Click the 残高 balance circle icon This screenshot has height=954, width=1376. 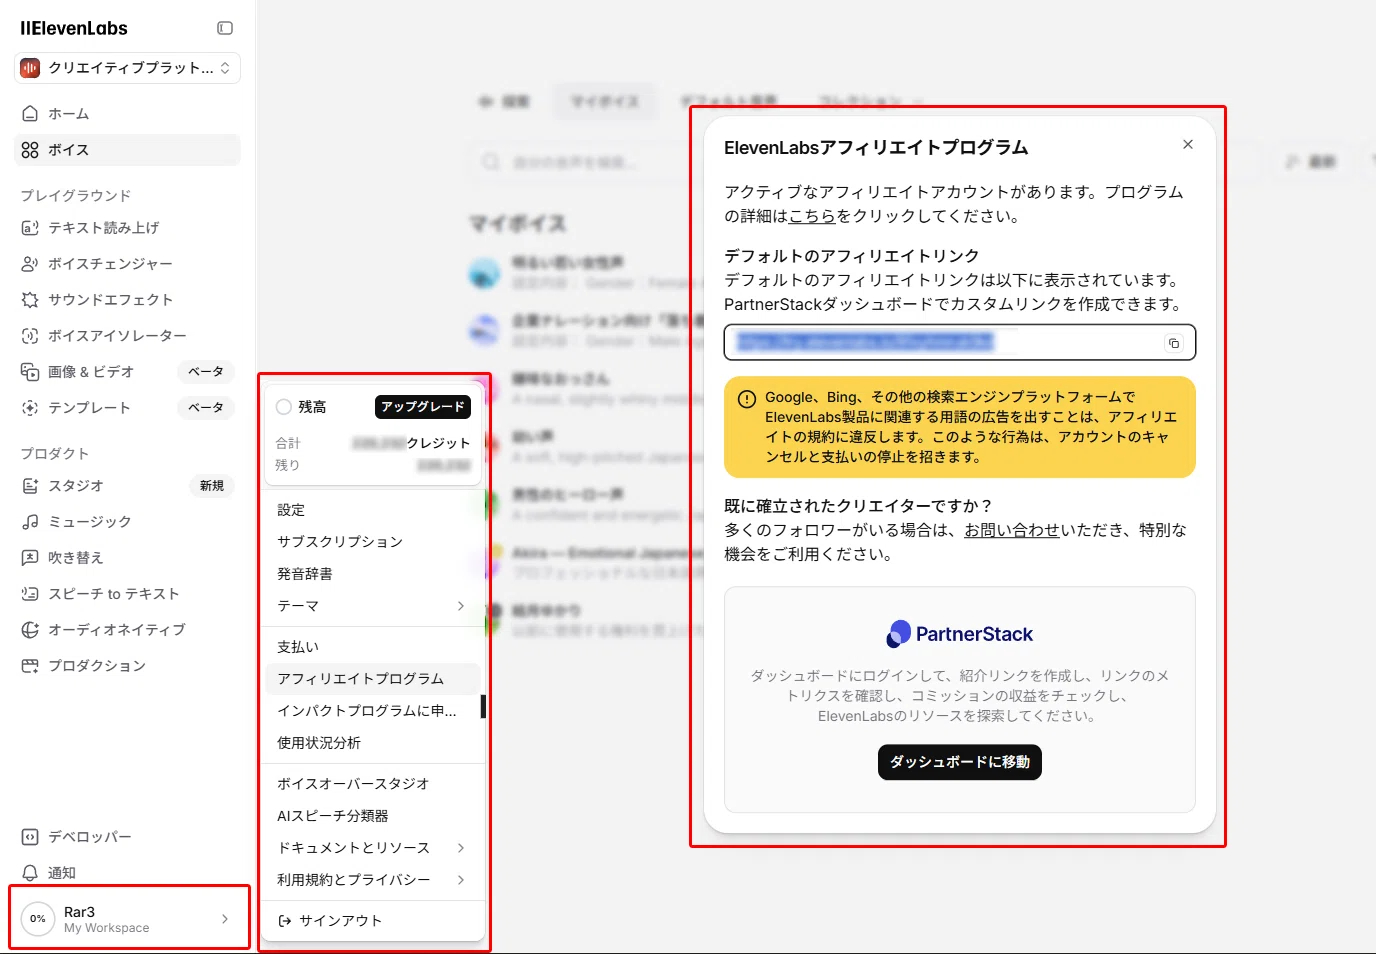[284, 407]
